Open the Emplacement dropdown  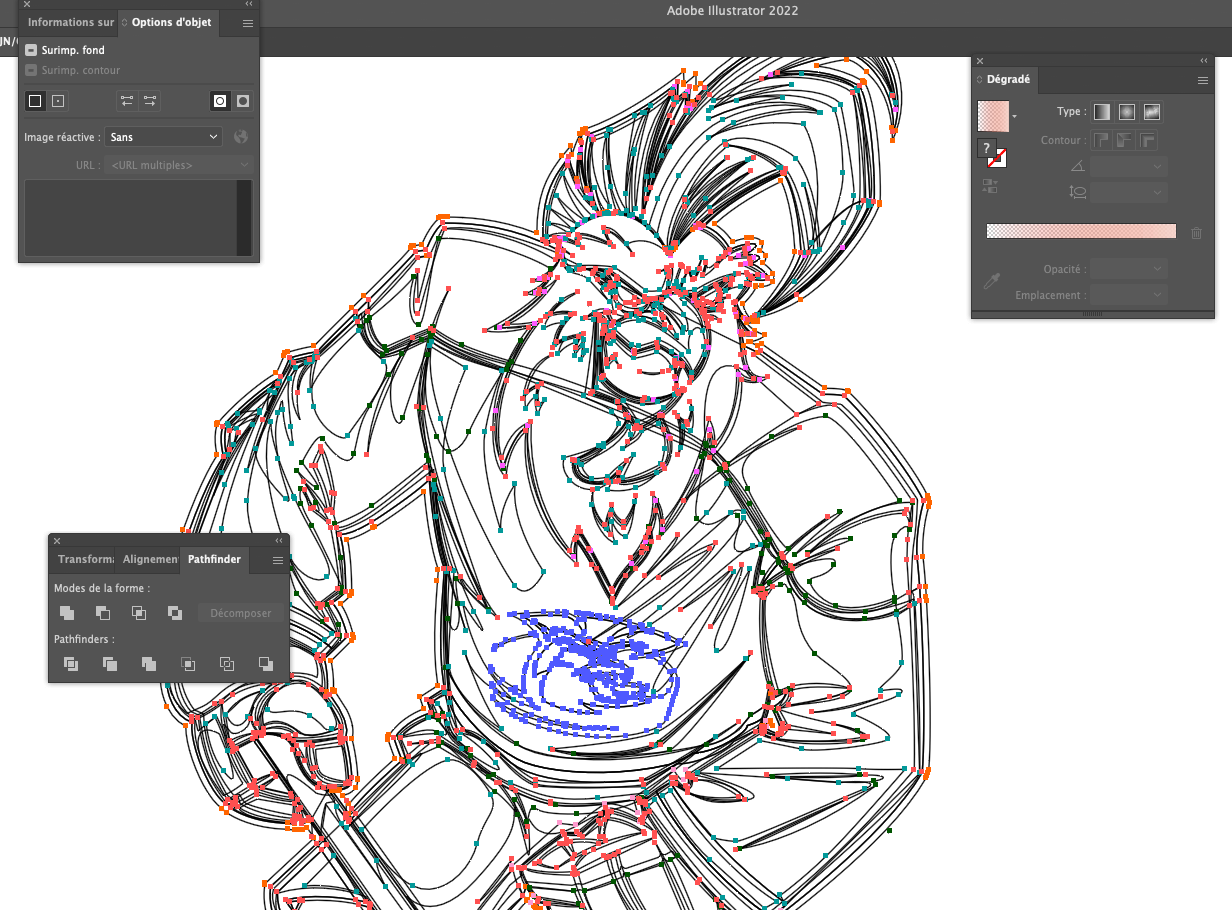coord(1129,295)
